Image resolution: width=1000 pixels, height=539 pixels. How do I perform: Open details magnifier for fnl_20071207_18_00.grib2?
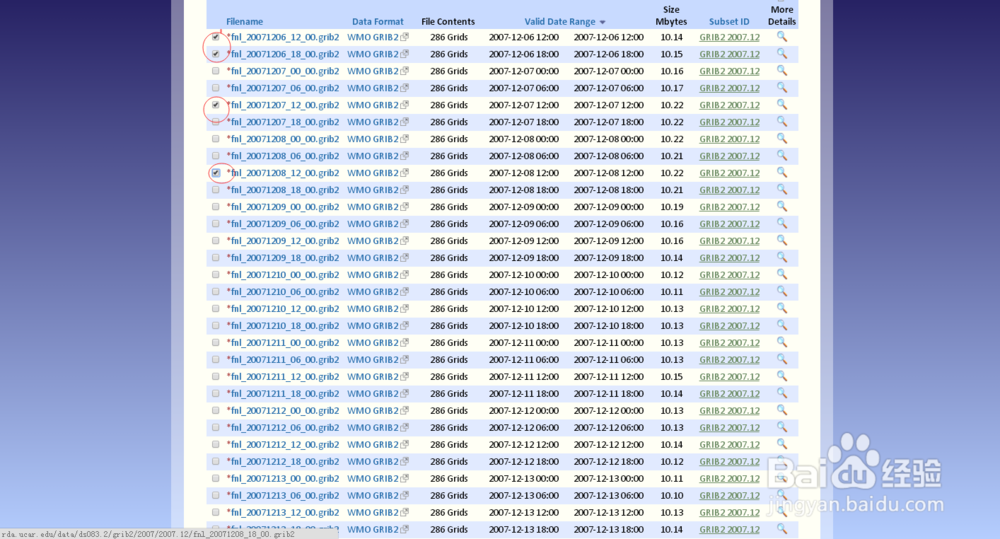click(x=782, y=122)
